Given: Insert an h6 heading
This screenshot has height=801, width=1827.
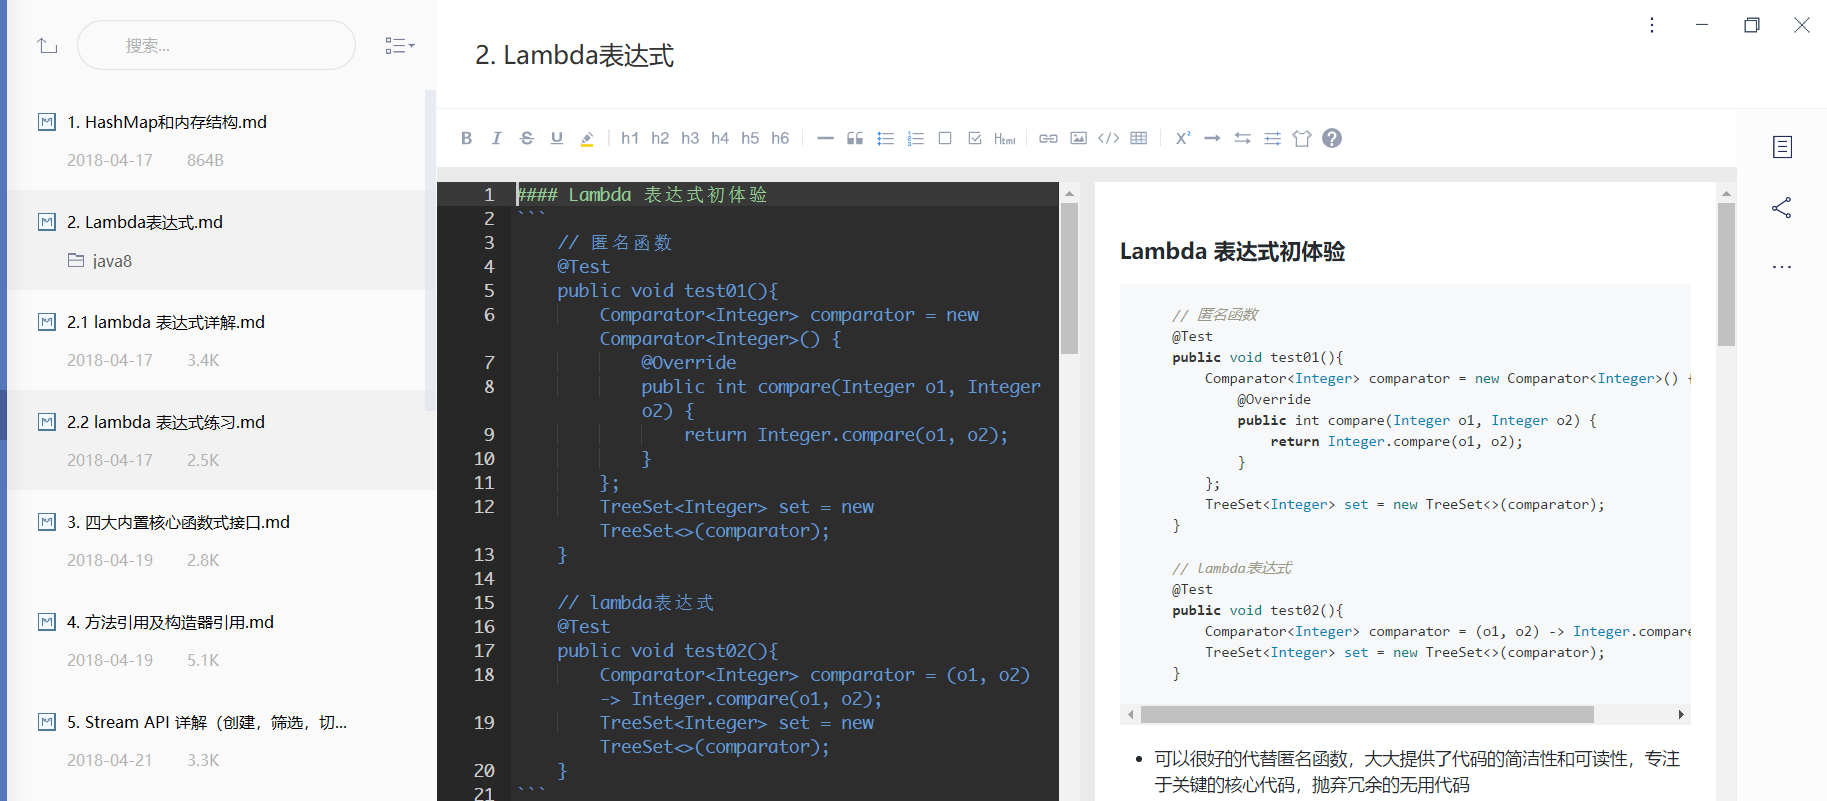Looking at the screenshot, I should (x=780, y=138).
